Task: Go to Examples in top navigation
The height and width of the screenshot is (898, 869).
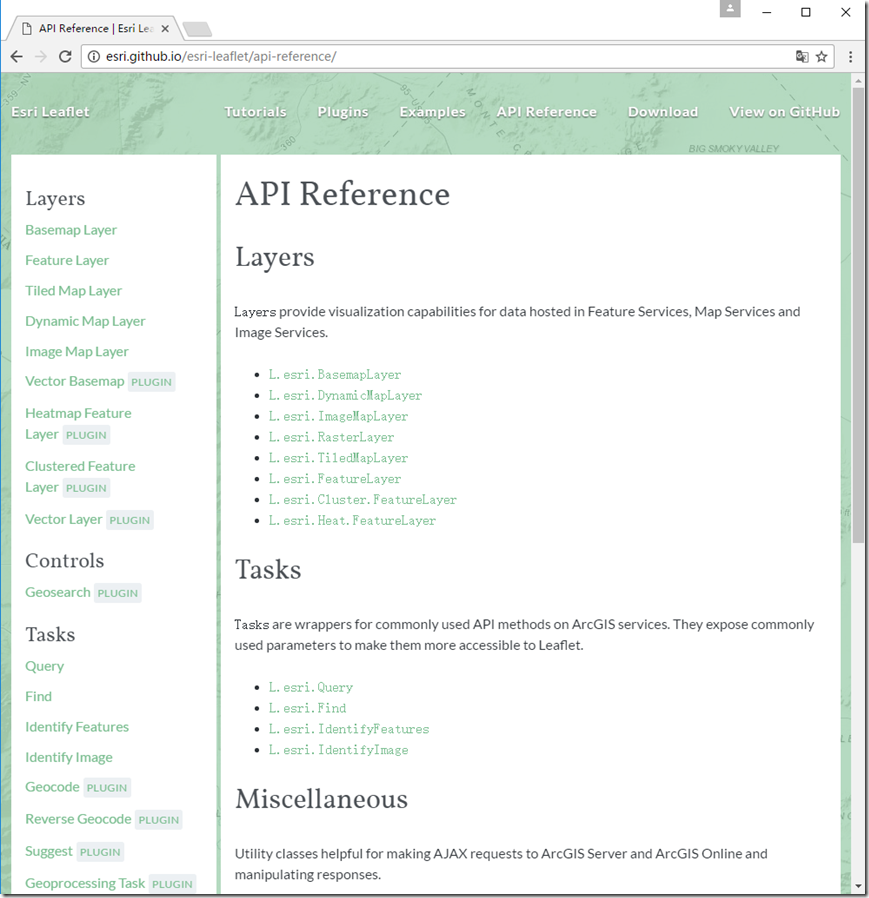Action: pyautogui.click(x=432, y=112)
